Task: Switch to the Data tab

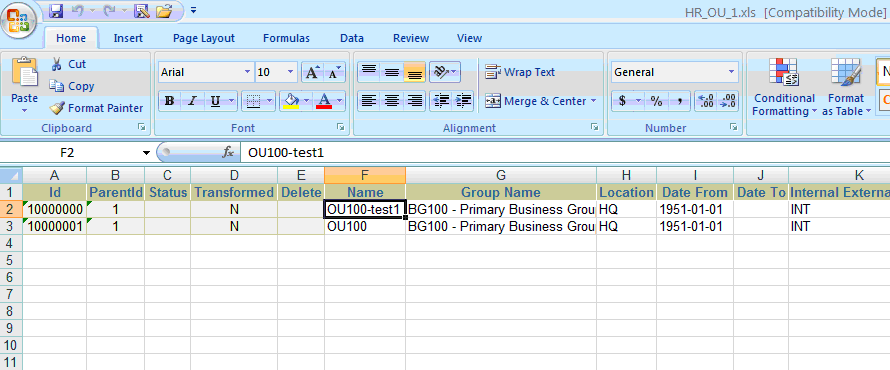Action: click(352, 38)
